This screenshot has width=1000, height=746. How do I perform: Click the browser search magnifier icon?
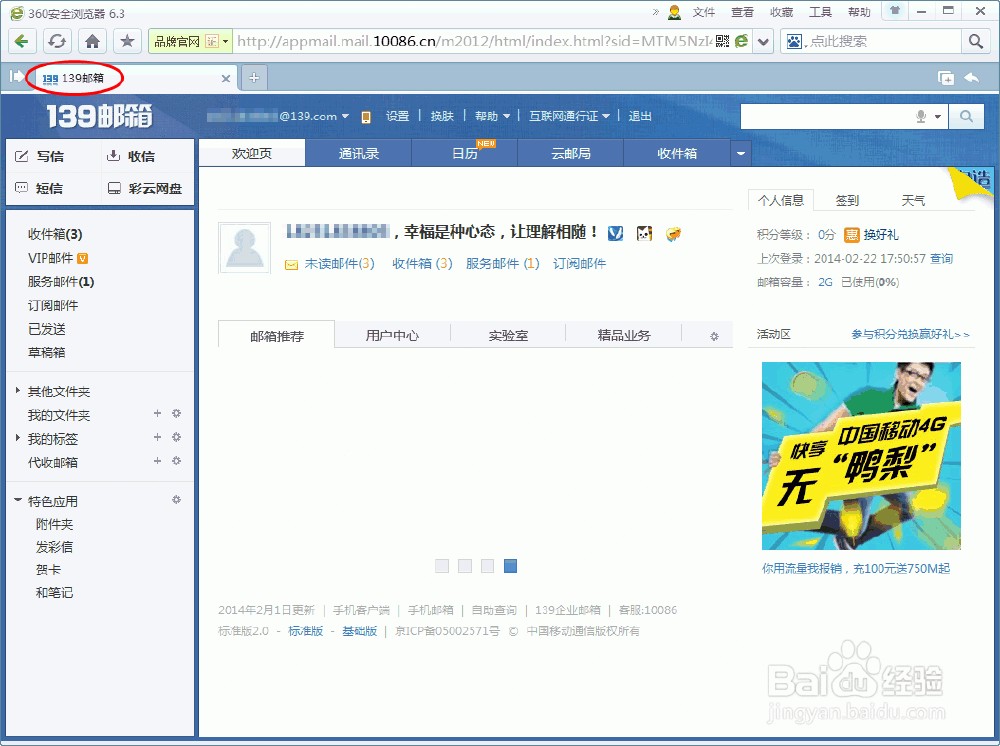[x=976, y=41]
